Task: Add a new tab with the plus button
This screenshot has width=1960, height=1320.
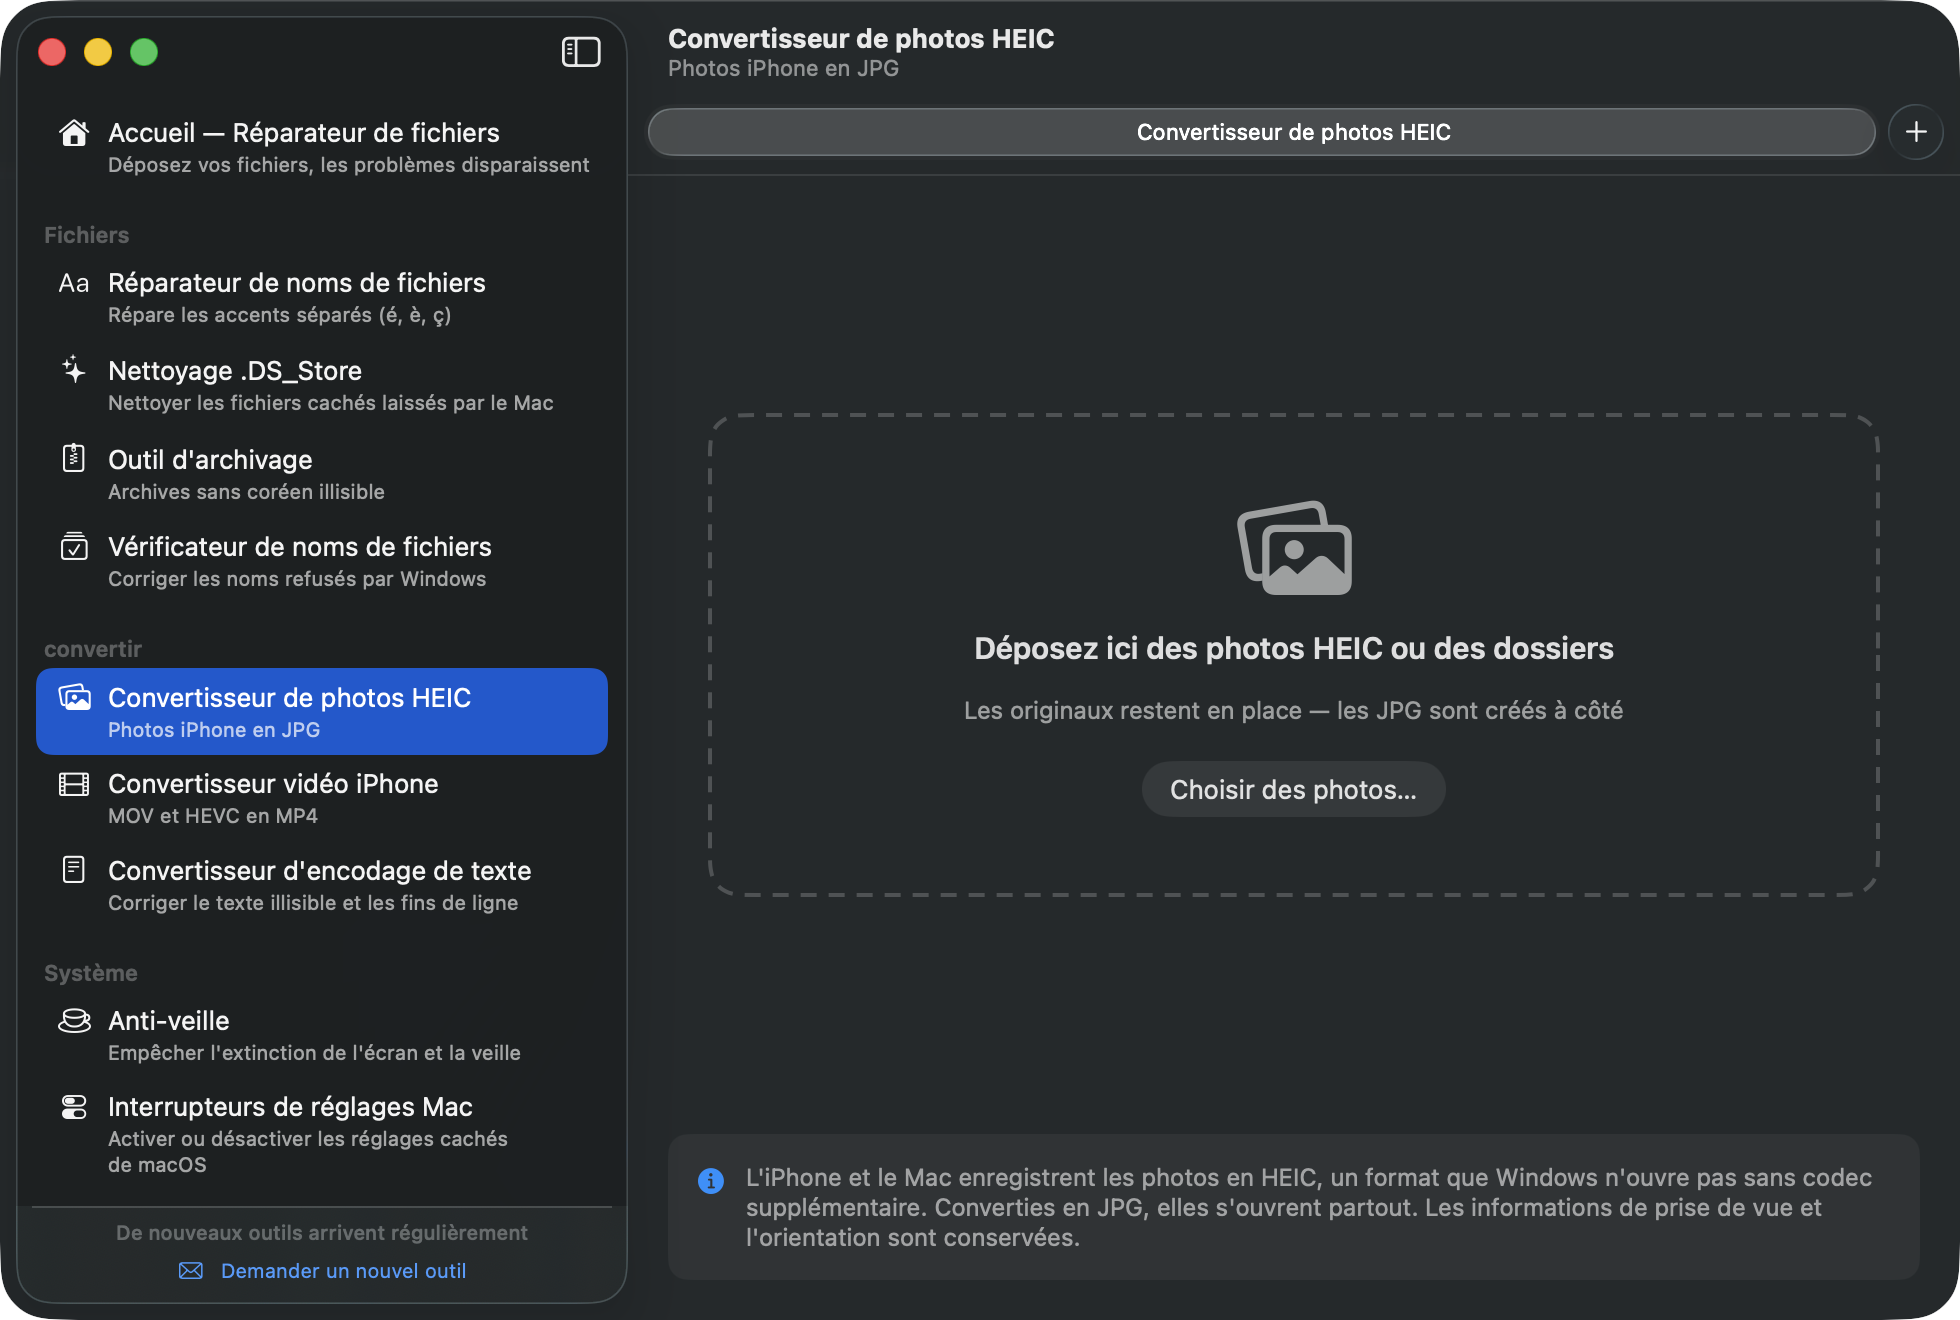Action: click(x=1916, y=132)
